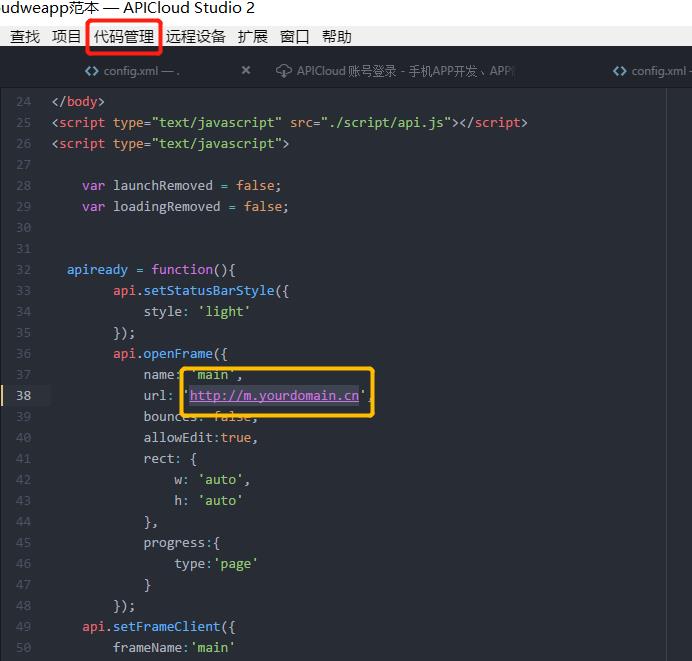This screenshot has height=661, width=692.
Task: Switch to the rightmost config.xml tab
Action: pyautogui.click(x=652, y=71)
